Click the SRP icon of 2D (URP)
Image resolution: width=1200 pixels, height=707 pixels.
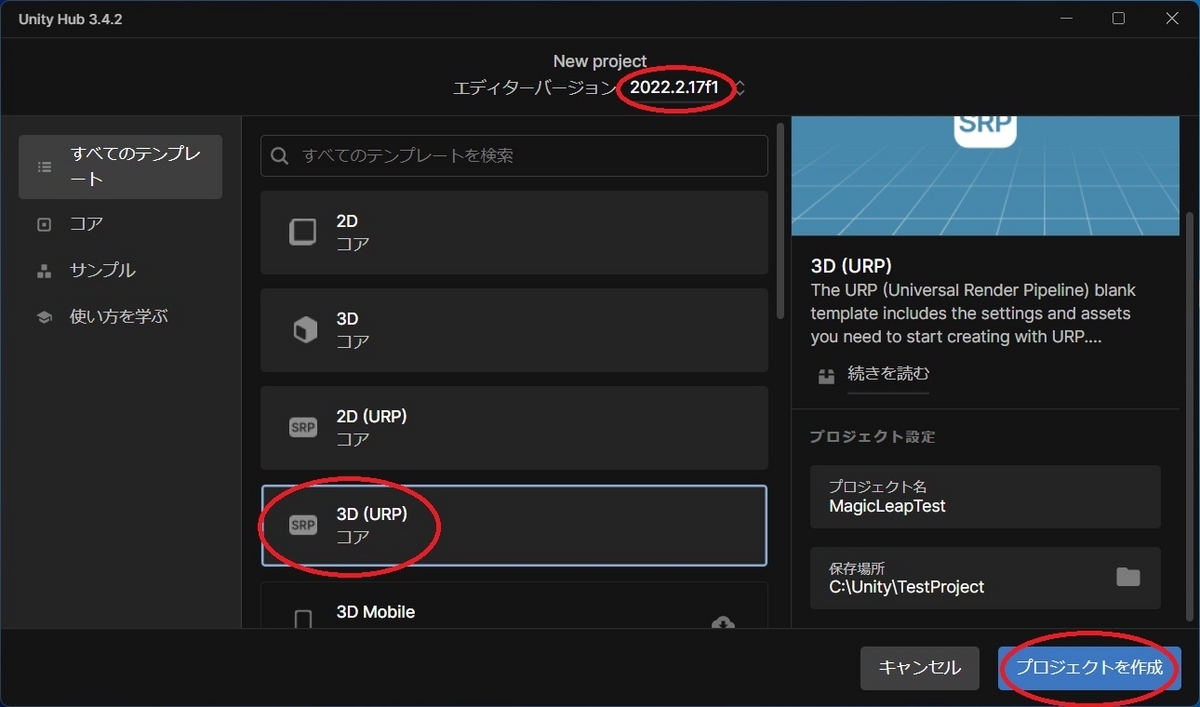303,428
